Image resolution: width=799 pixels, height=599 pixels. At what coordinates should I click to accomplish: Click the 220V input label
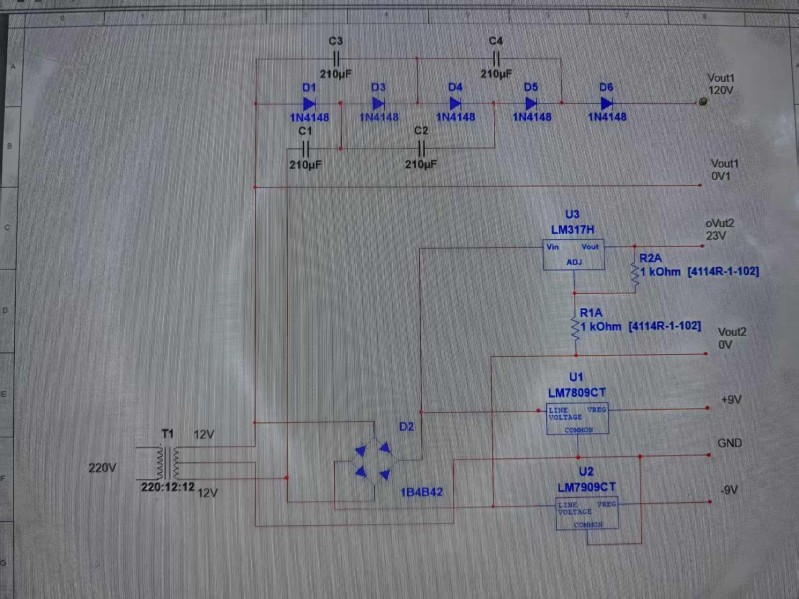[x=103, y=467]
